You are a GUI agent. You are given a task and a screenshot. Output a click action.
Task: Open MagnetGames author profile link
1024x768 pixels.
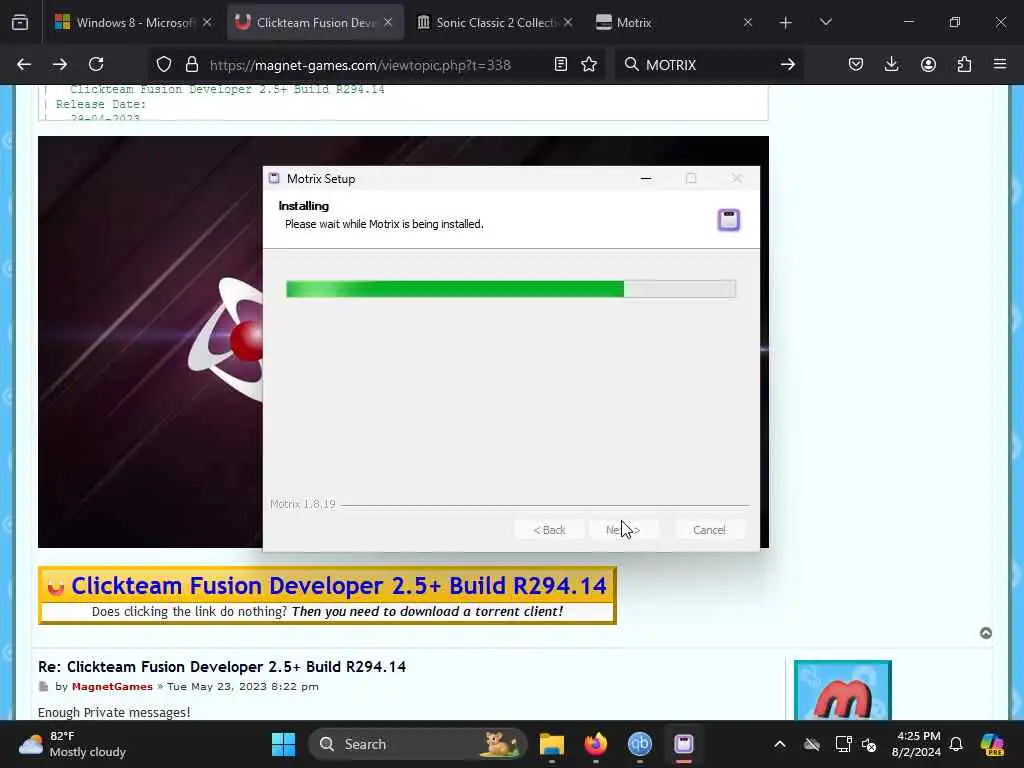(112, 686)
